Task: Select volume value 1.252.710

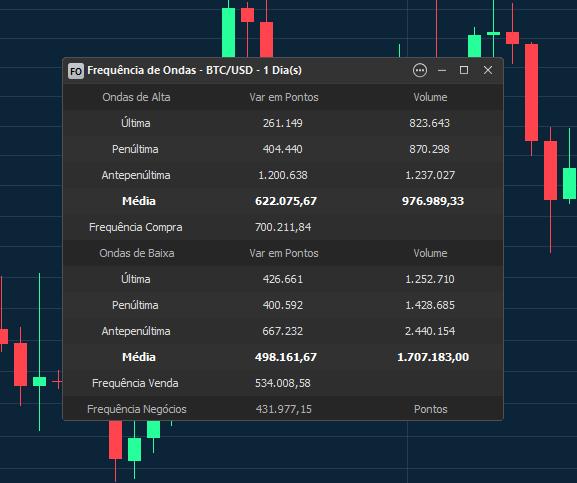Action: click(x=430, y=279)
